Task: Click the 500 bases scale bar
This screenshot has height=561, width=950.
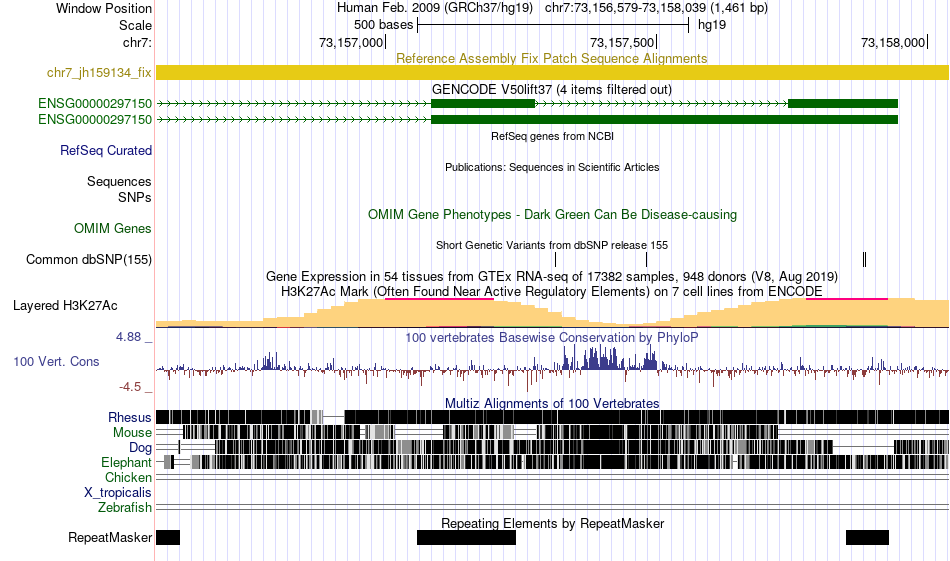Action: [x=553, y=25]
